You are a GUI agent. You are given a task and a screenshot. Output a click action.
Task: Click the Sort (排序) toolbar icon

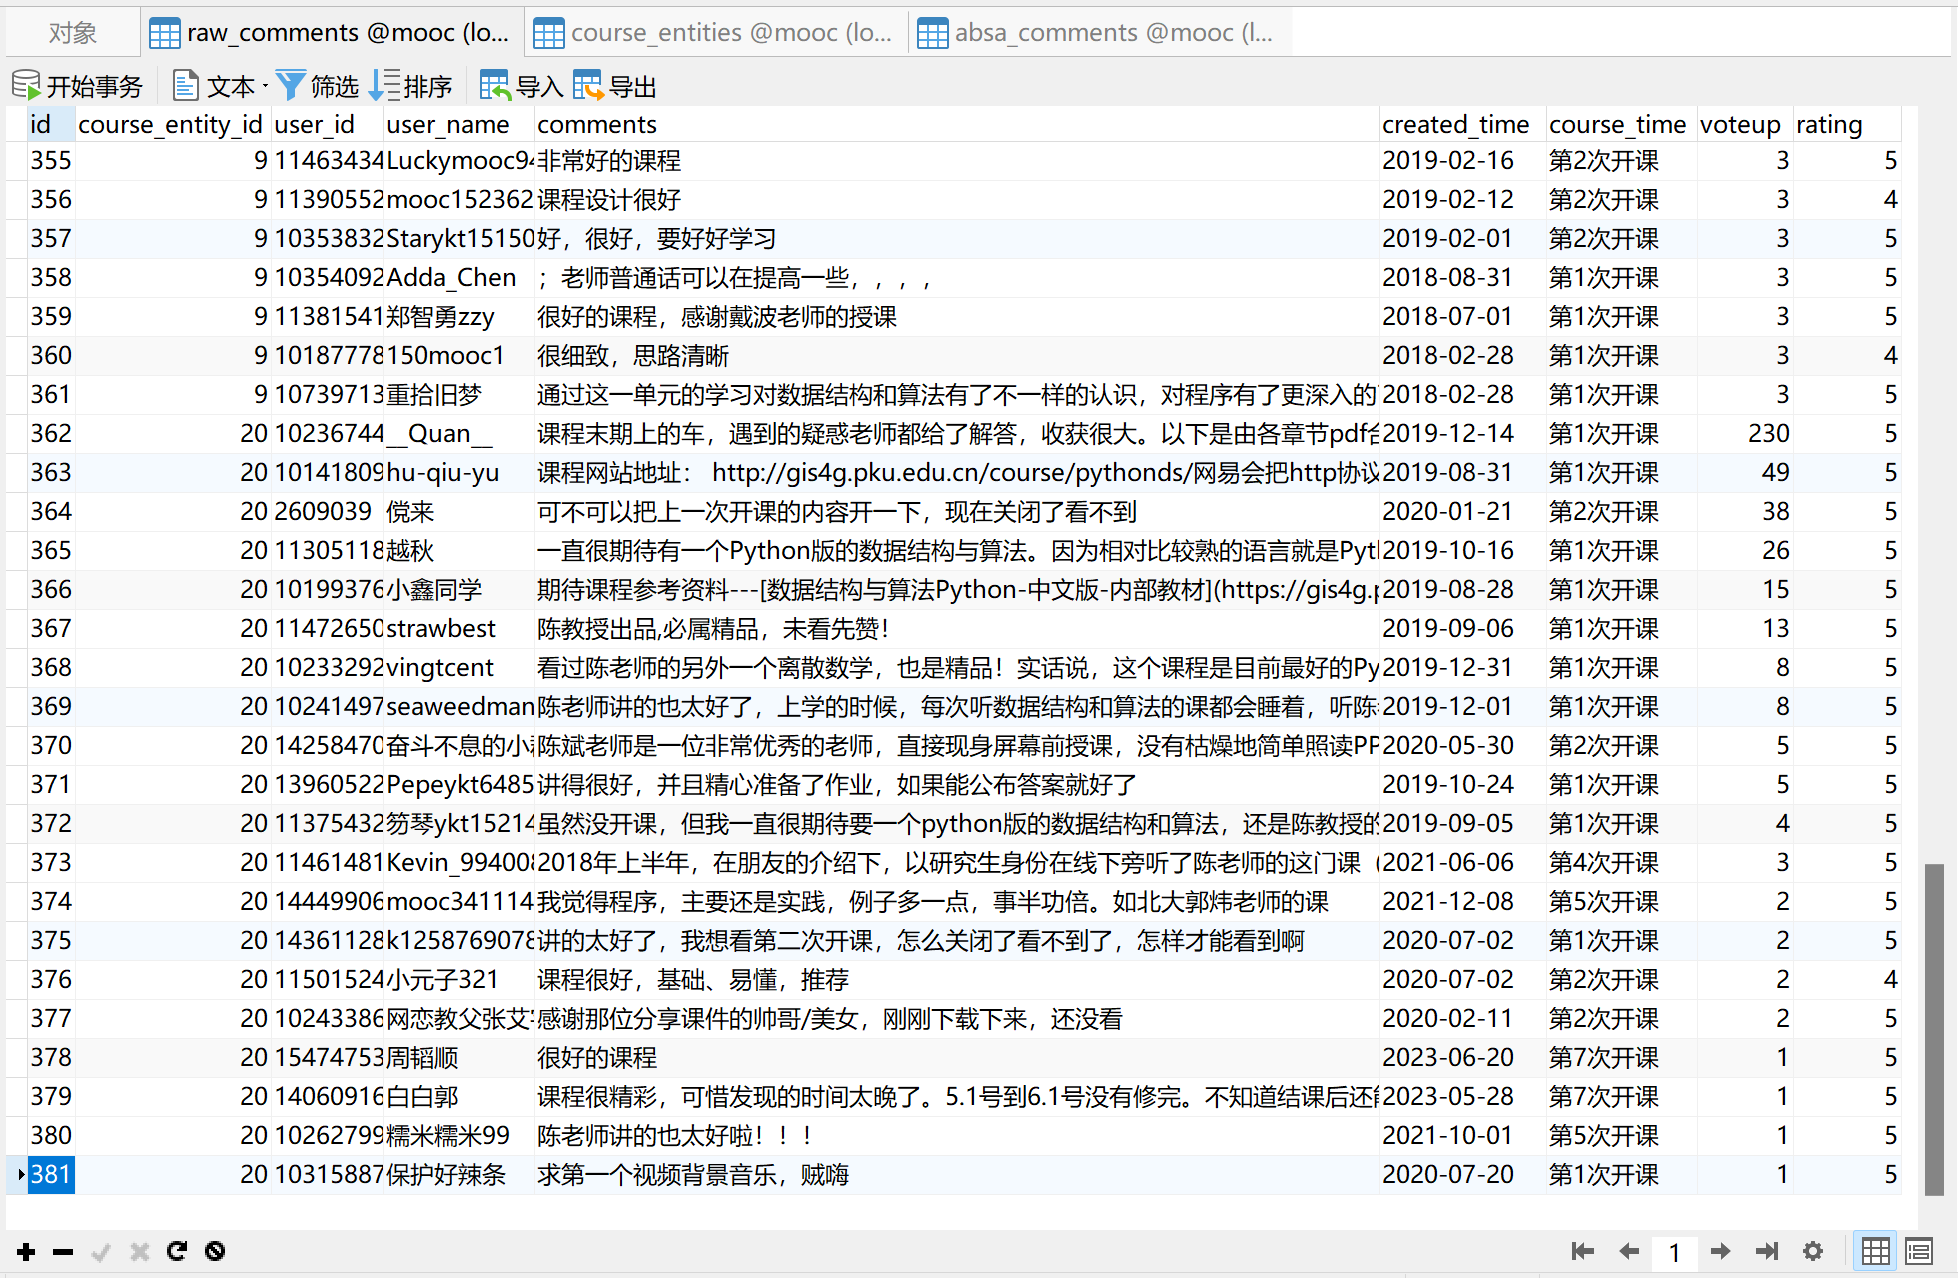click(x=384, y=86)
